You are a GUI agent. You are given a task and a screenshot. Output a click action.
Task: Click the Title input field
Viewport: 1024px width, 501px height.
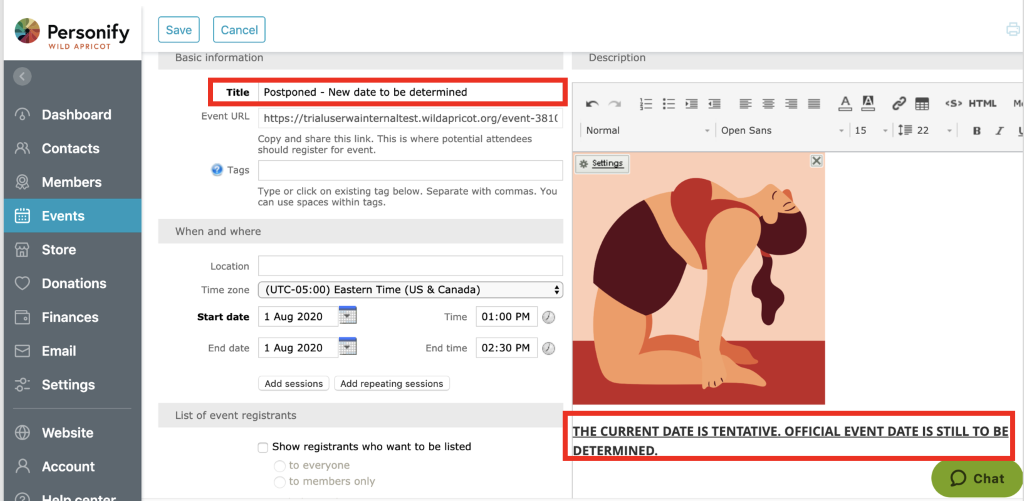tap(410, 92)
